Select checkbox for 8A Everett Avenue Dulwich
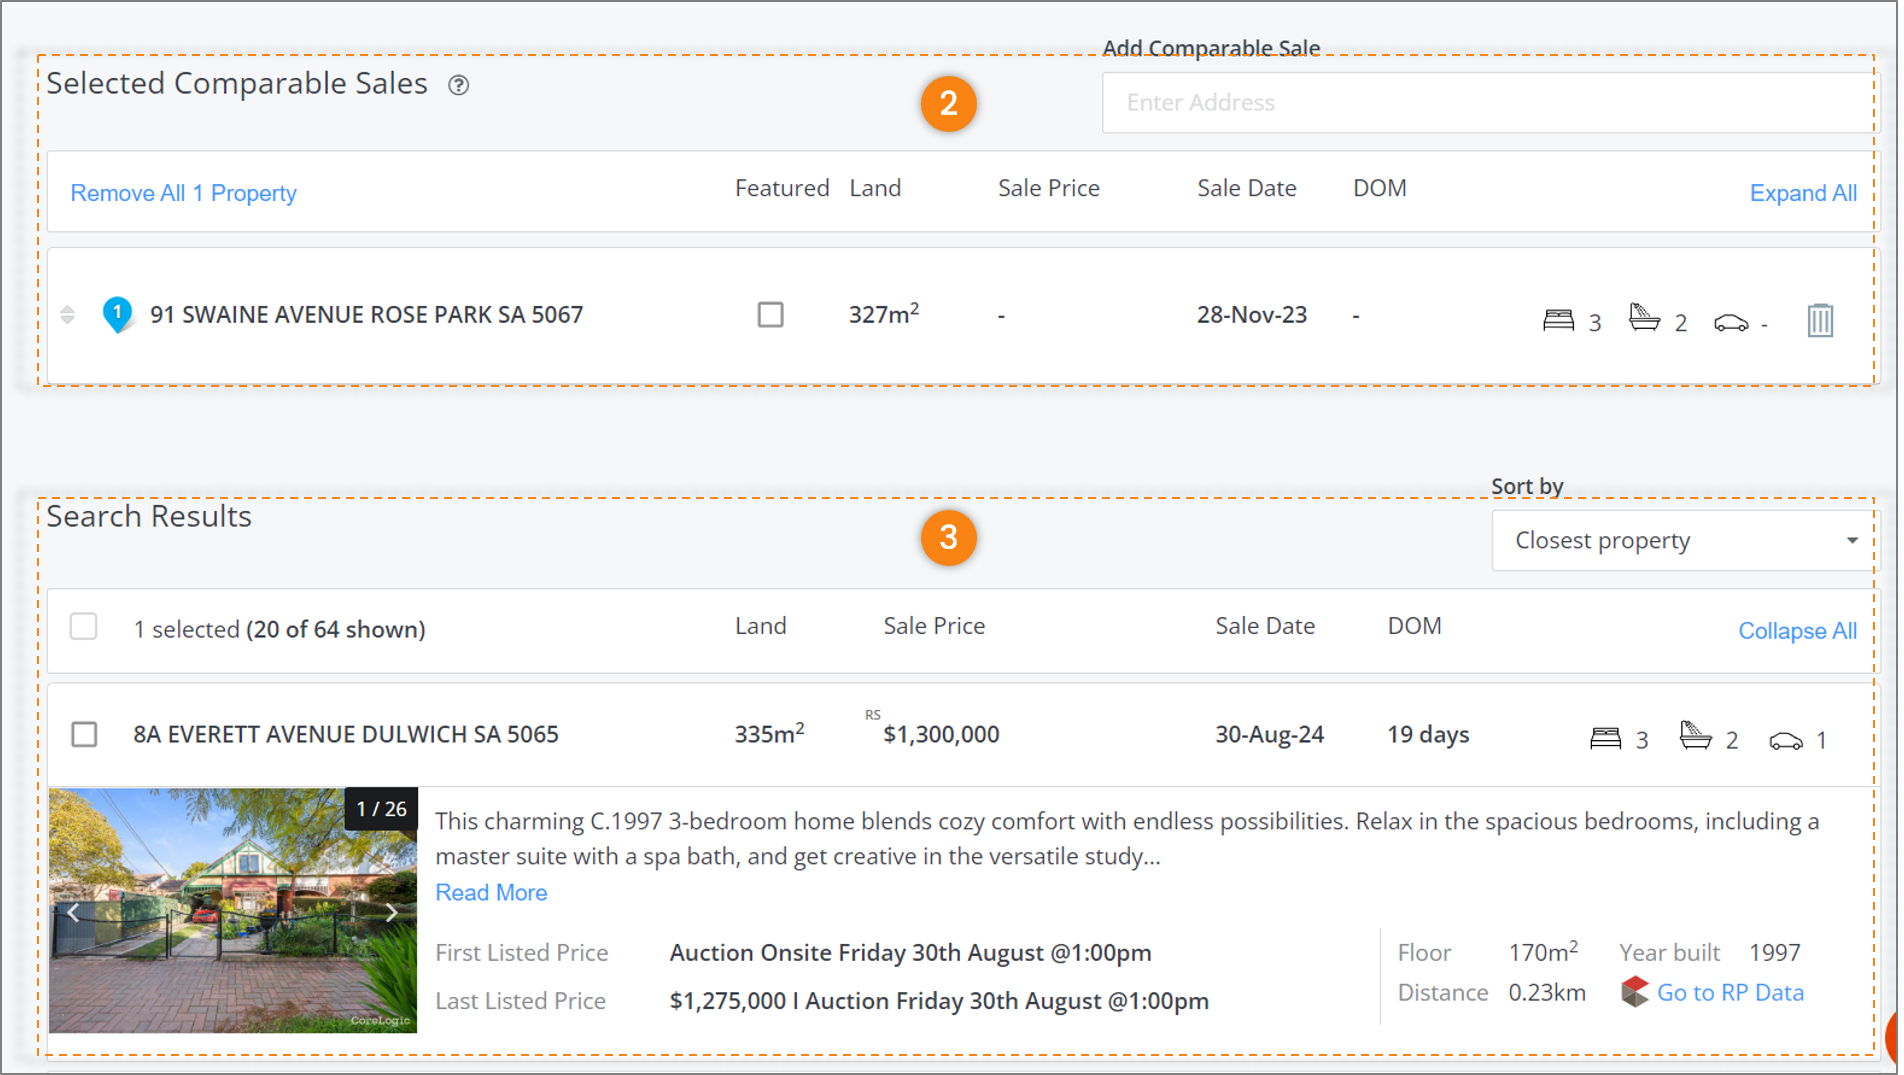Viewport: 1904px width, 1075px height. click(x=84, y=735)
